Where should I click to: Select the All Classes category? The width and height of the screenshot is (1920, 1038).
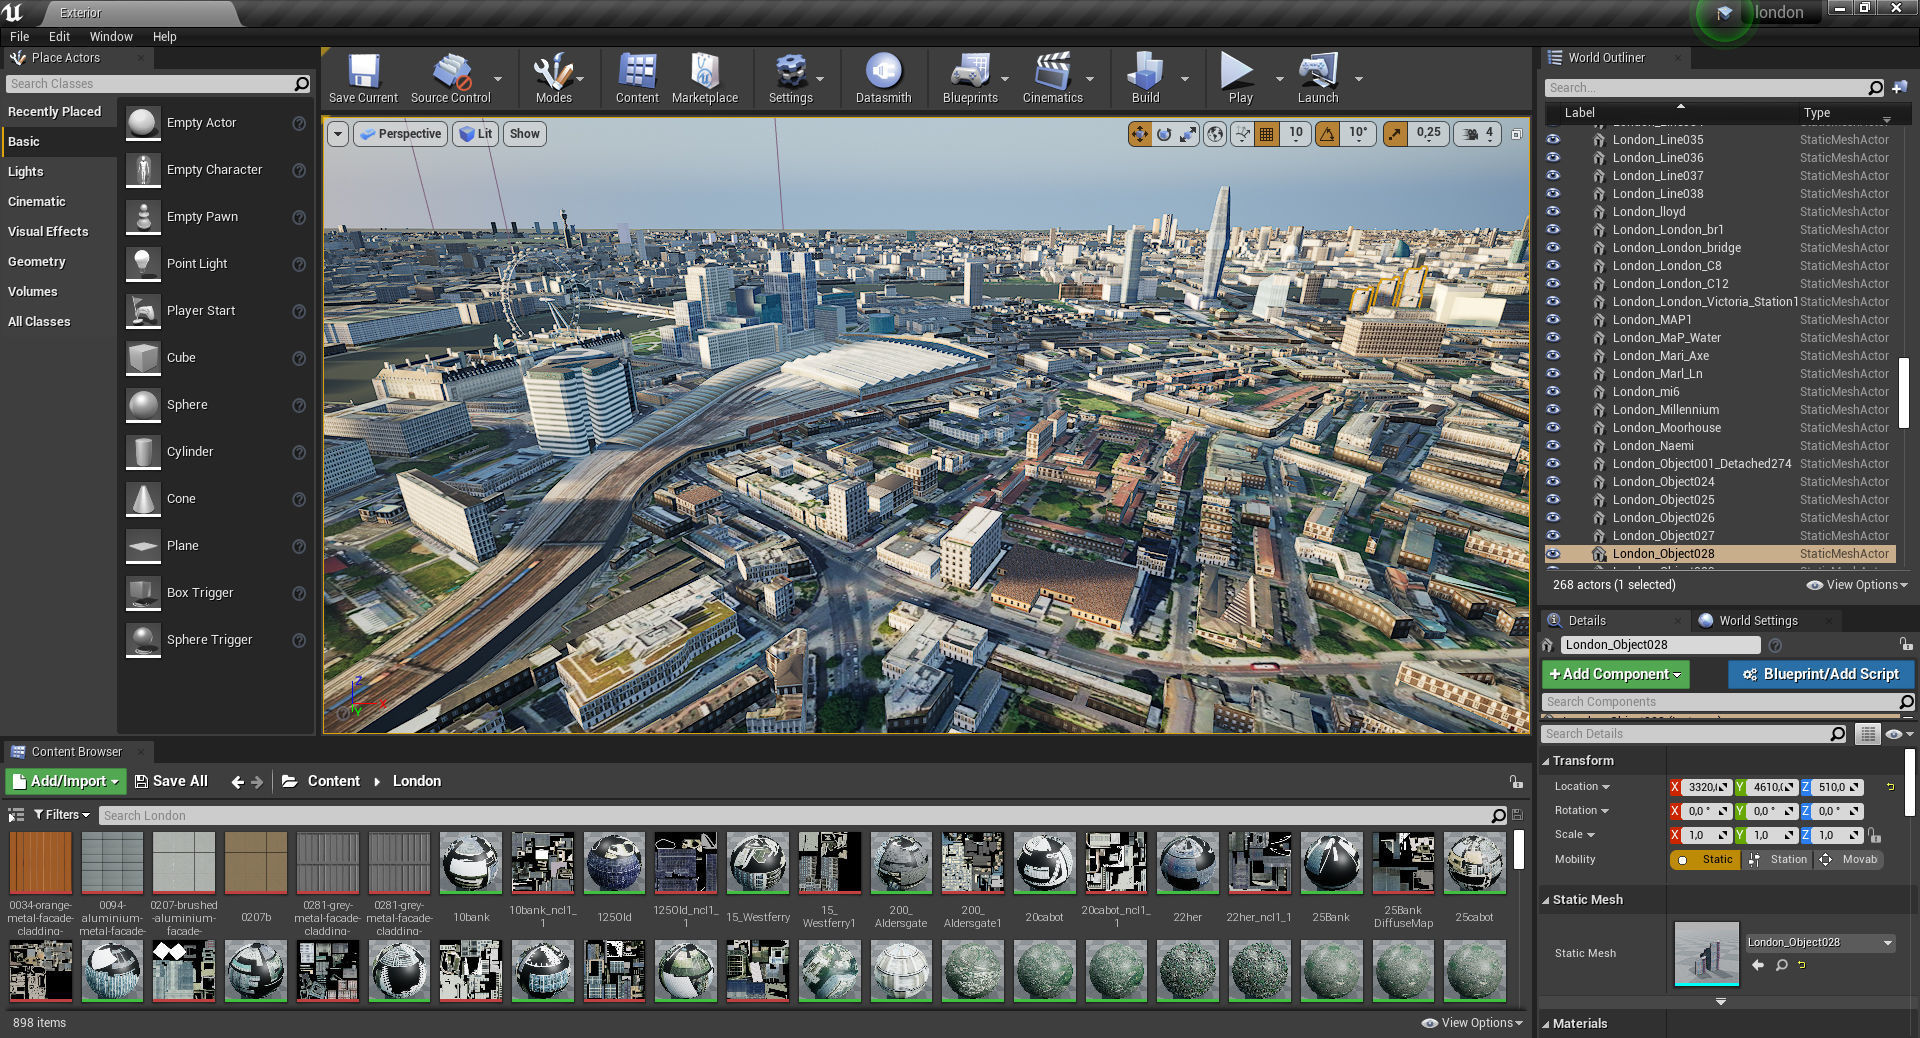point(39,322)
